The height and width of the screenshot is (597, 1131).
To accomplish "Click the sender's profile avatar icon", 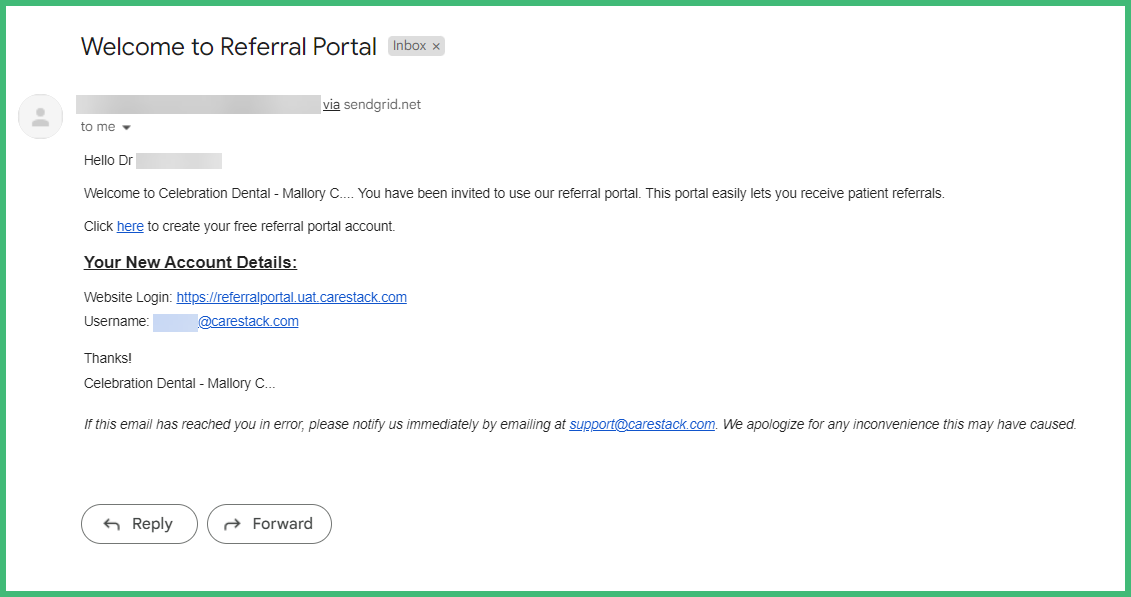I will (x=41, y=117).
